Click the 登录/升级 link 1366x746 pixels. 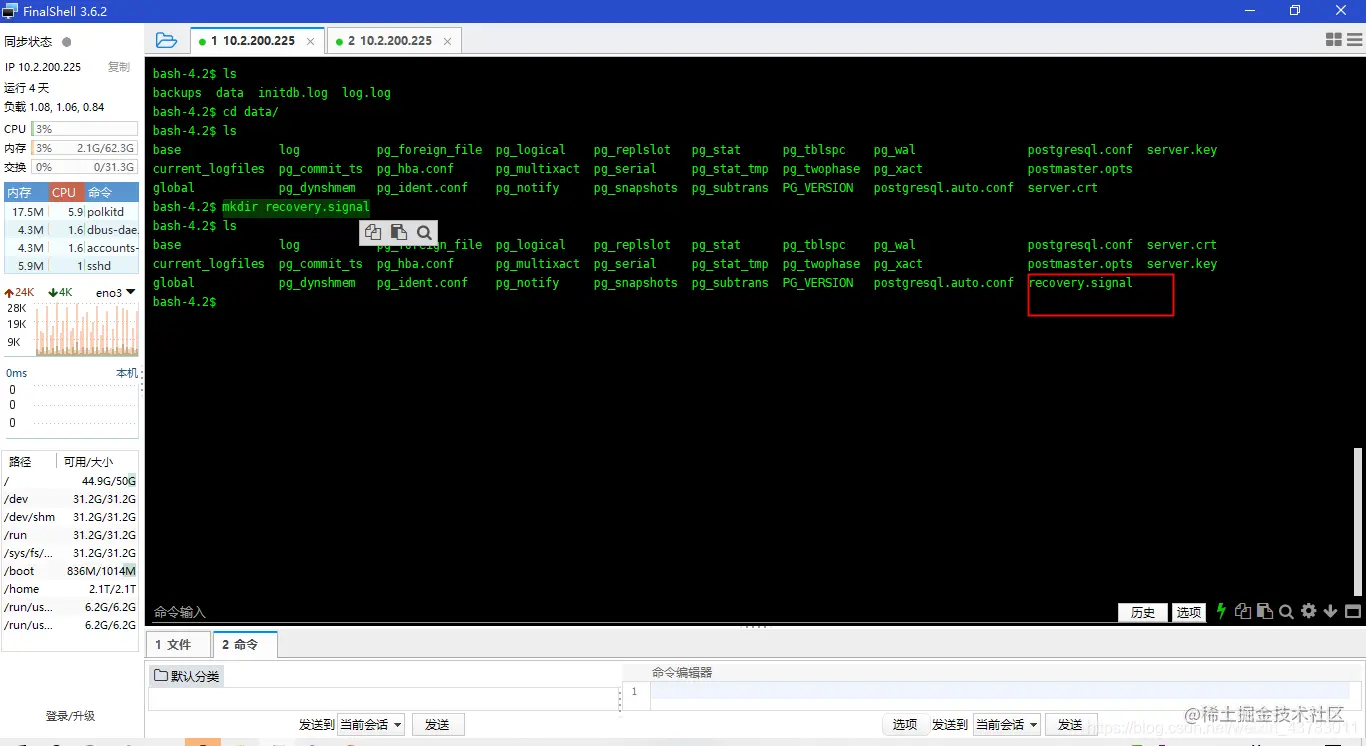click(x=70, y=716)
